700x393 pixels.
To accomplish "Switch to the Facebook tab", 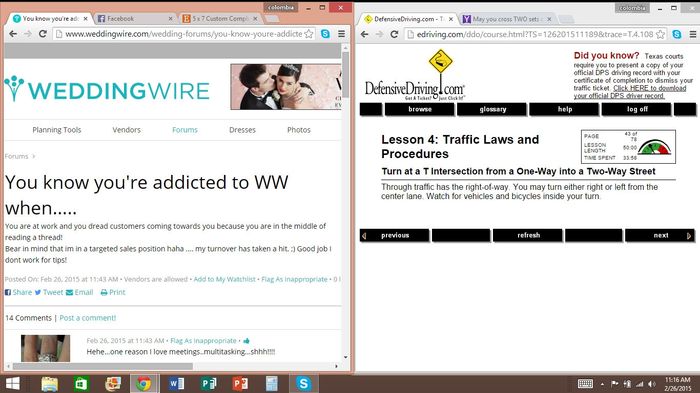I will tap(133, 19).
